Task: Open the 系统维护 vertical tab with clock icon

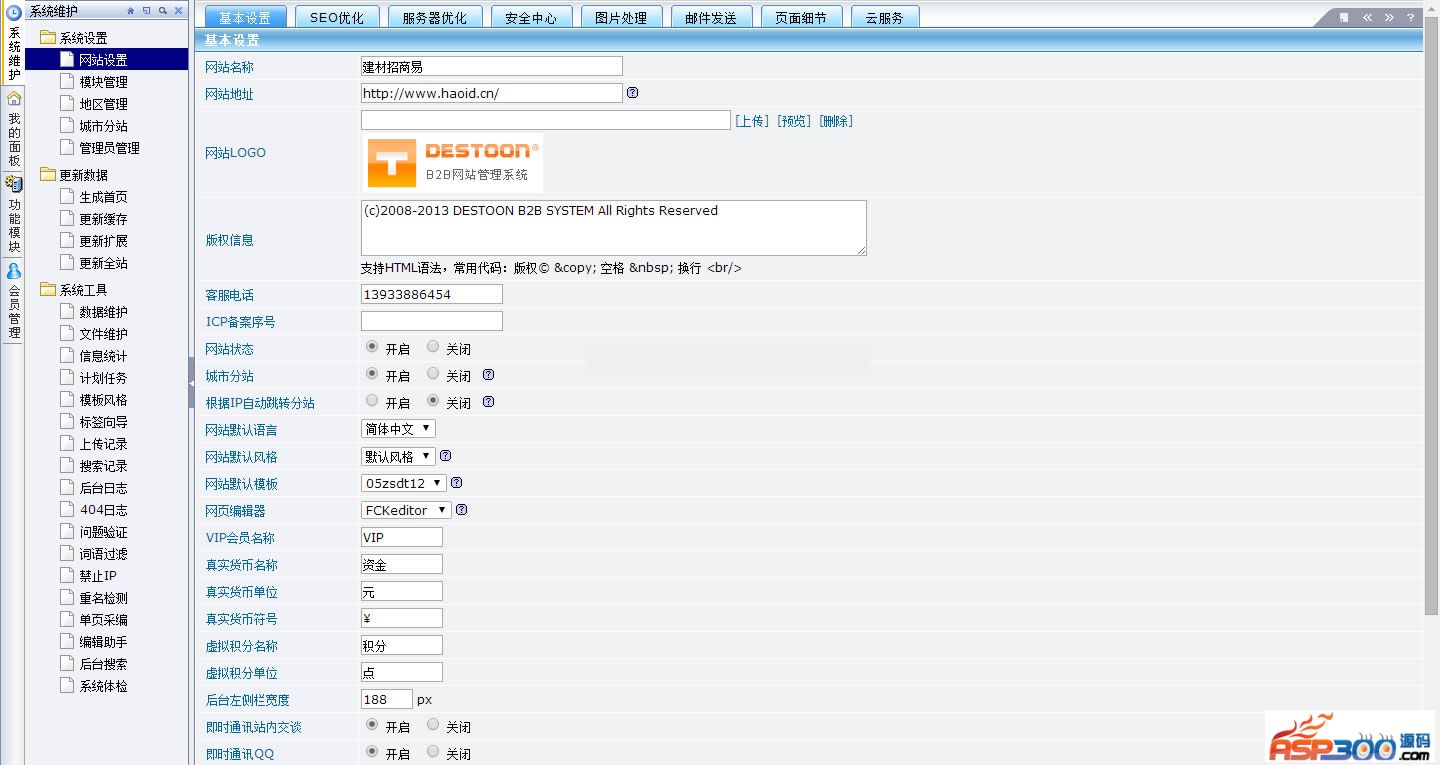Action: click(14, 45)
